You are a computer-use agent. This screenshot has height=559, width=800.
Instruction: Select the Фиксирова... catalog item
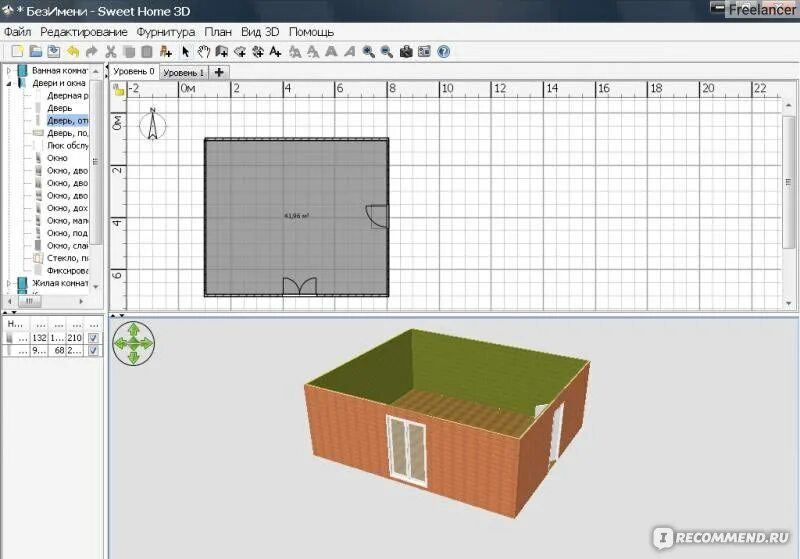pos(67,270)
